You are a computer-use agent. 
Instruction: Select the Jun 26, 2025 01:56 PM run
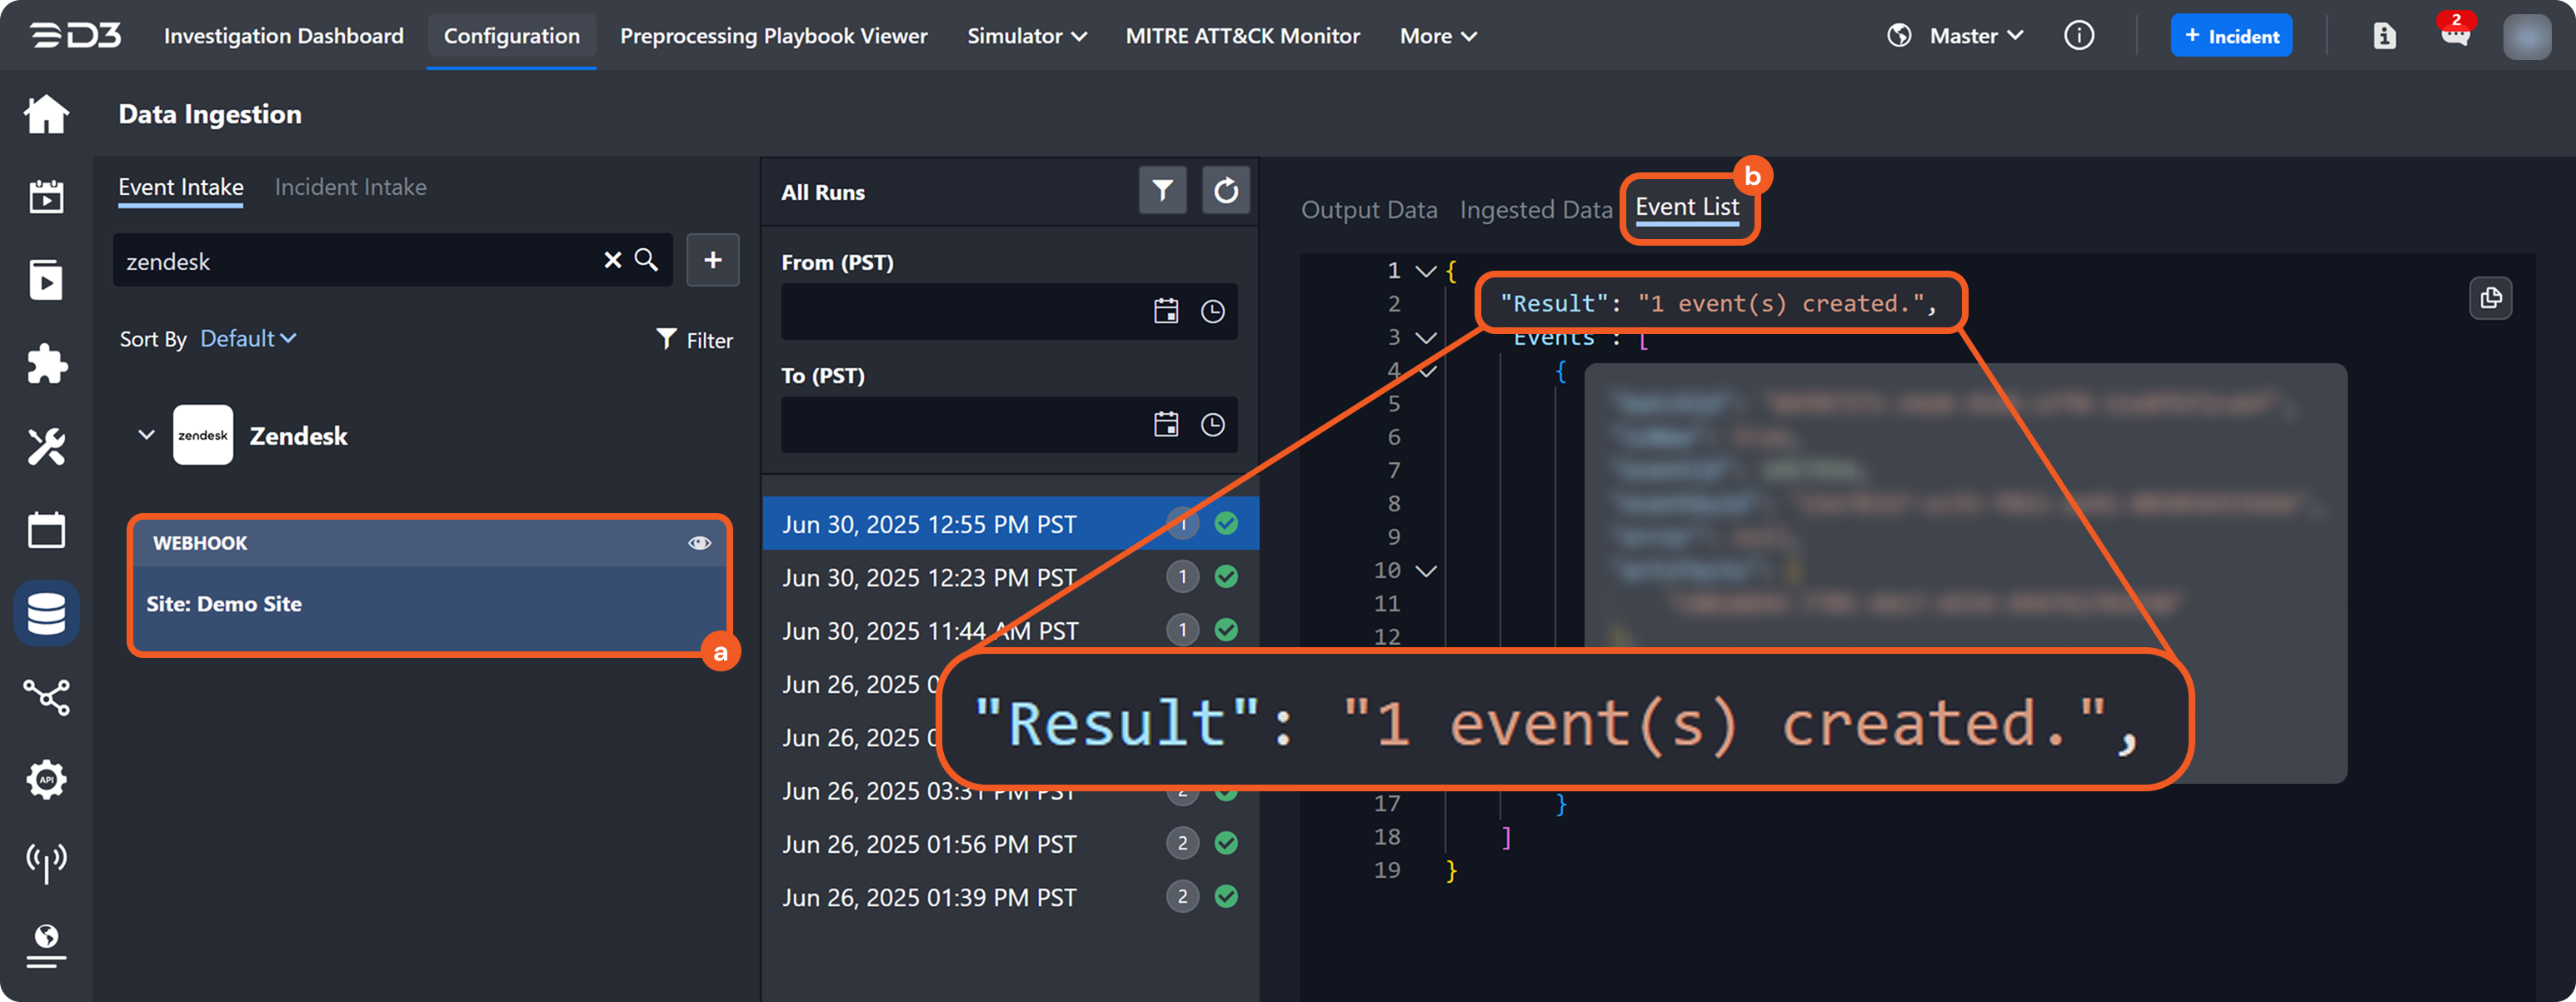929,844
